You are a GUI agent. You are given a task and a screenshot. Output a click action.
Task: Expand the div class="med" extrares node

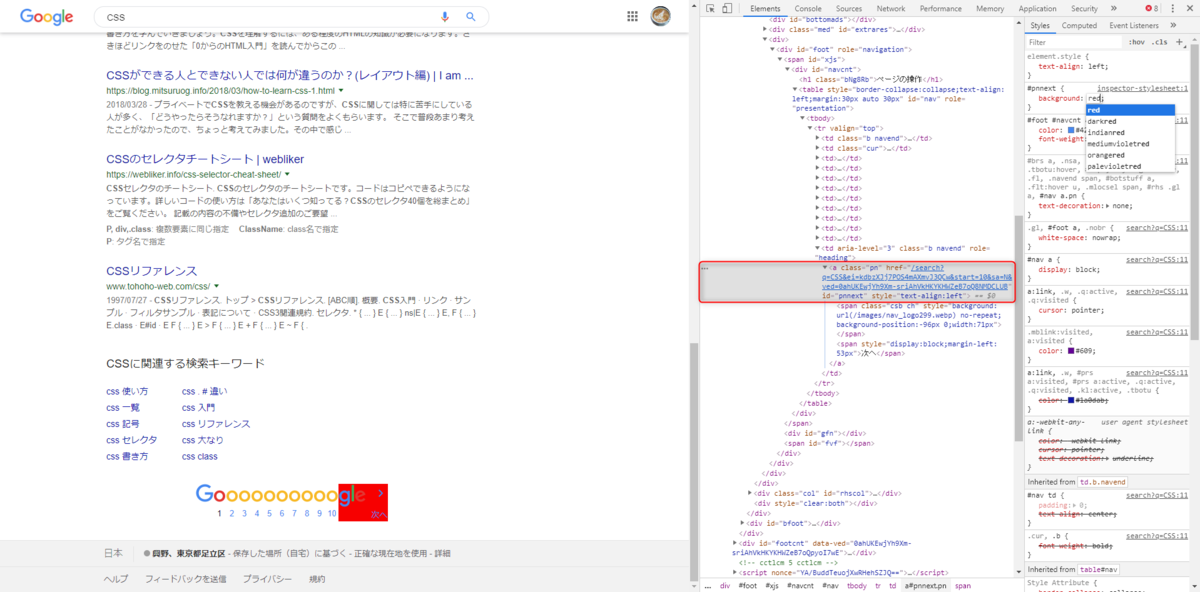pos(765,29)
